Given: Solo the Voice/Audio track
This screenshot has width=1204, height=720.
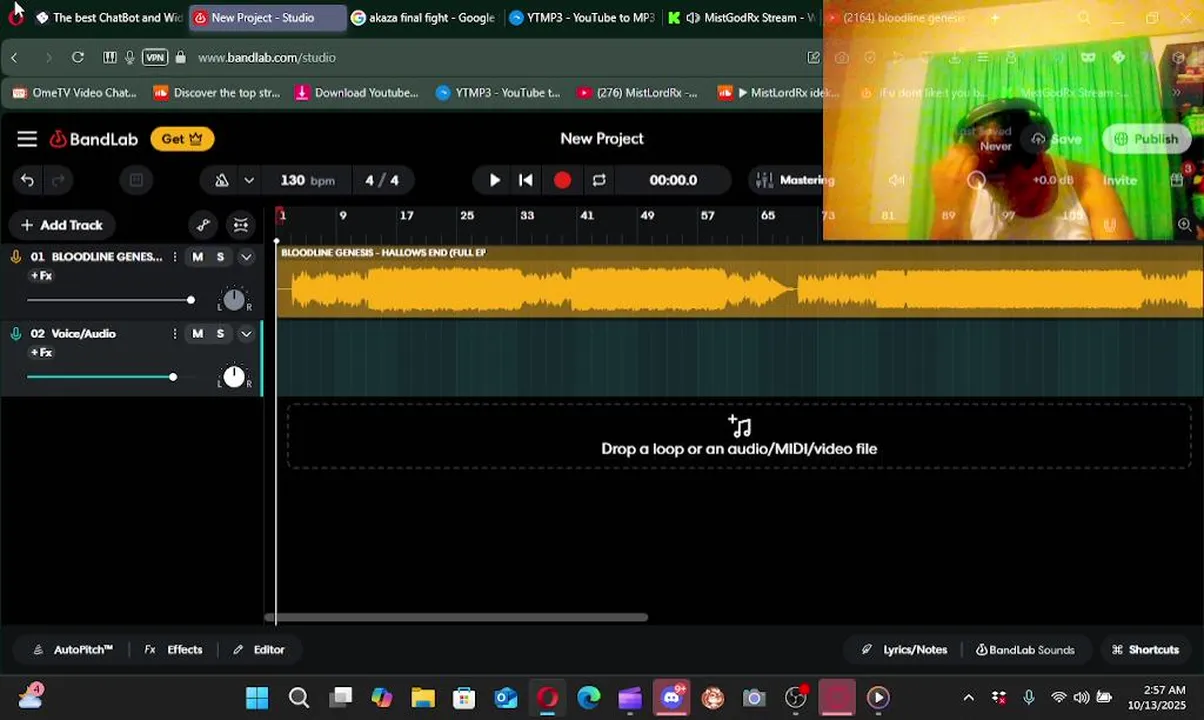Looking at the screenshot, I should pos(220,334).
